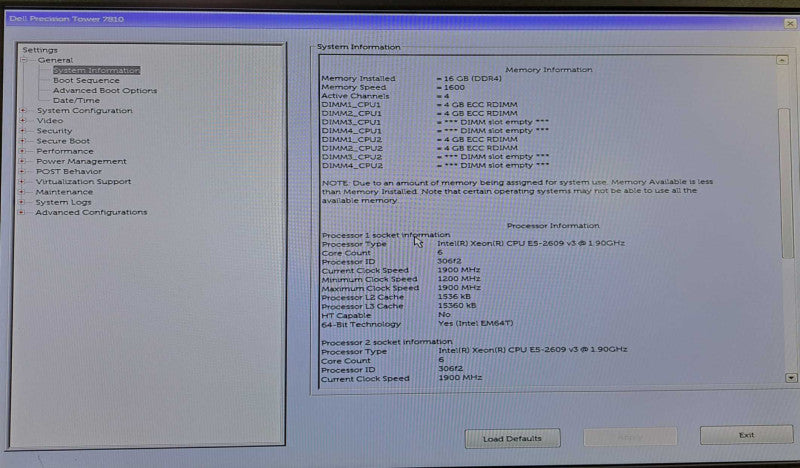800x468 pixels.
Task: Select the General category label
Action: 55,60
